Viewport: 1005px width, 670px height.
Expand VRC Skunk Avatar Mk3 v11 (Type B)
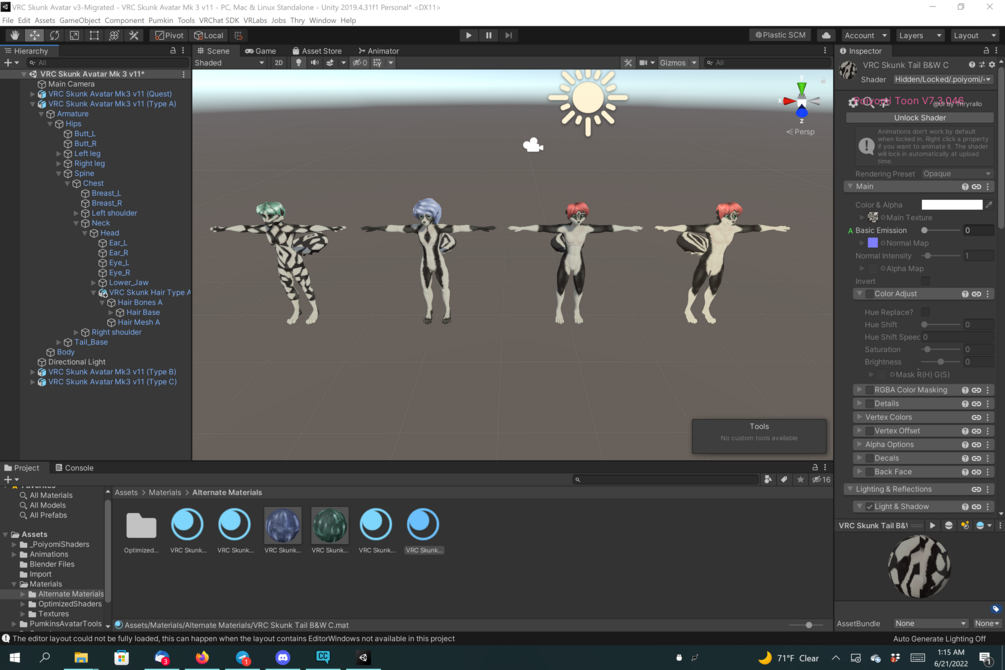point(33,372)
